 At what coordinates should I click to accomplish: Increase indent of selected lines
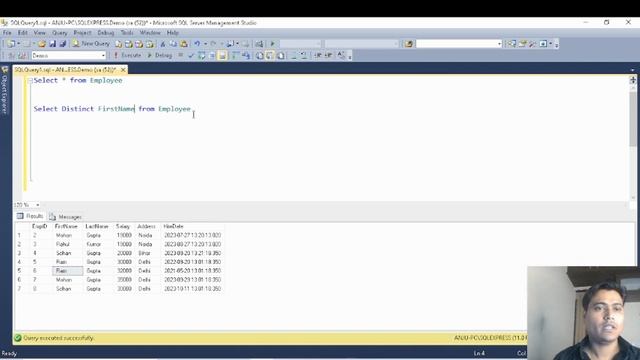(x=328, y=56)
